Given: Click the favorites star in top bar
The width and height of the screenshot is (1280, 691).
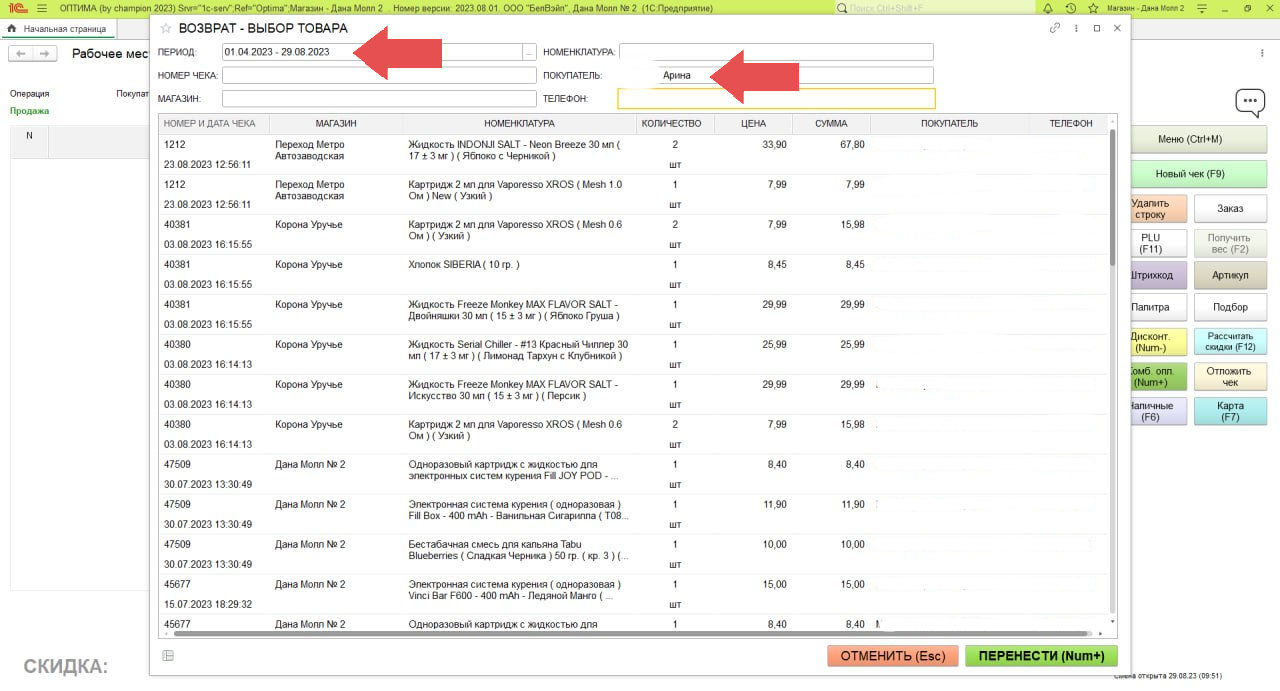Looking at the screenshot, I should (1092, 8).
